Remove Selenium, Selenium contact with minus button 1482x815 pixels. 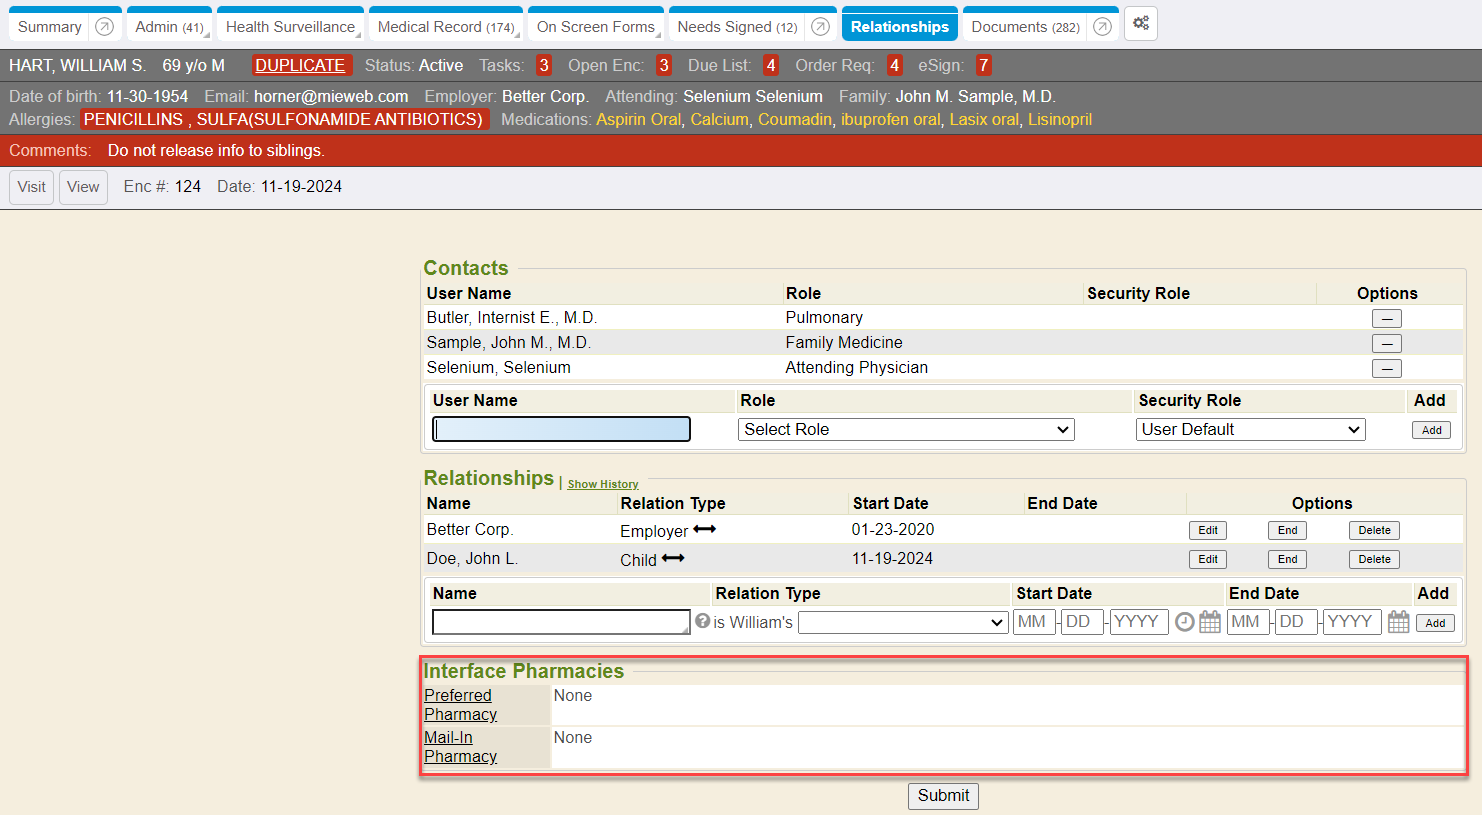pyautogui.click(x=1386, y=369)
